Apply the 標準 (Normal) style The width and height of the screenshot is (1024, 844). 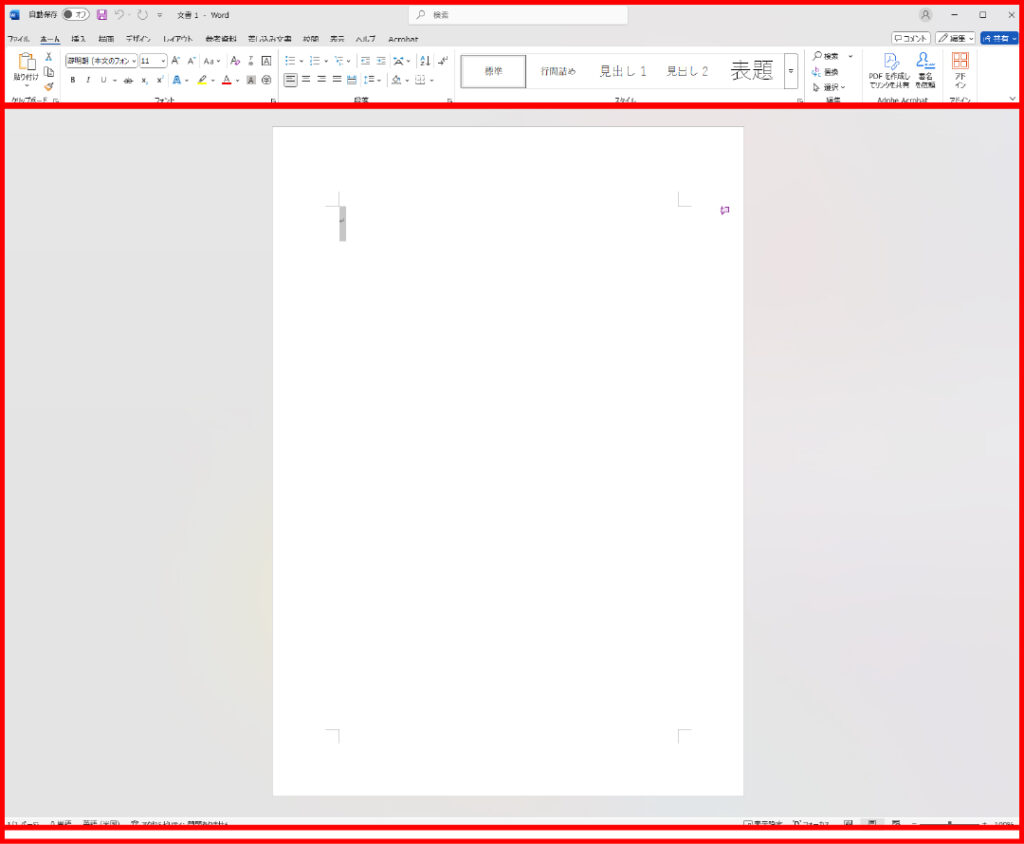[493, 71]
